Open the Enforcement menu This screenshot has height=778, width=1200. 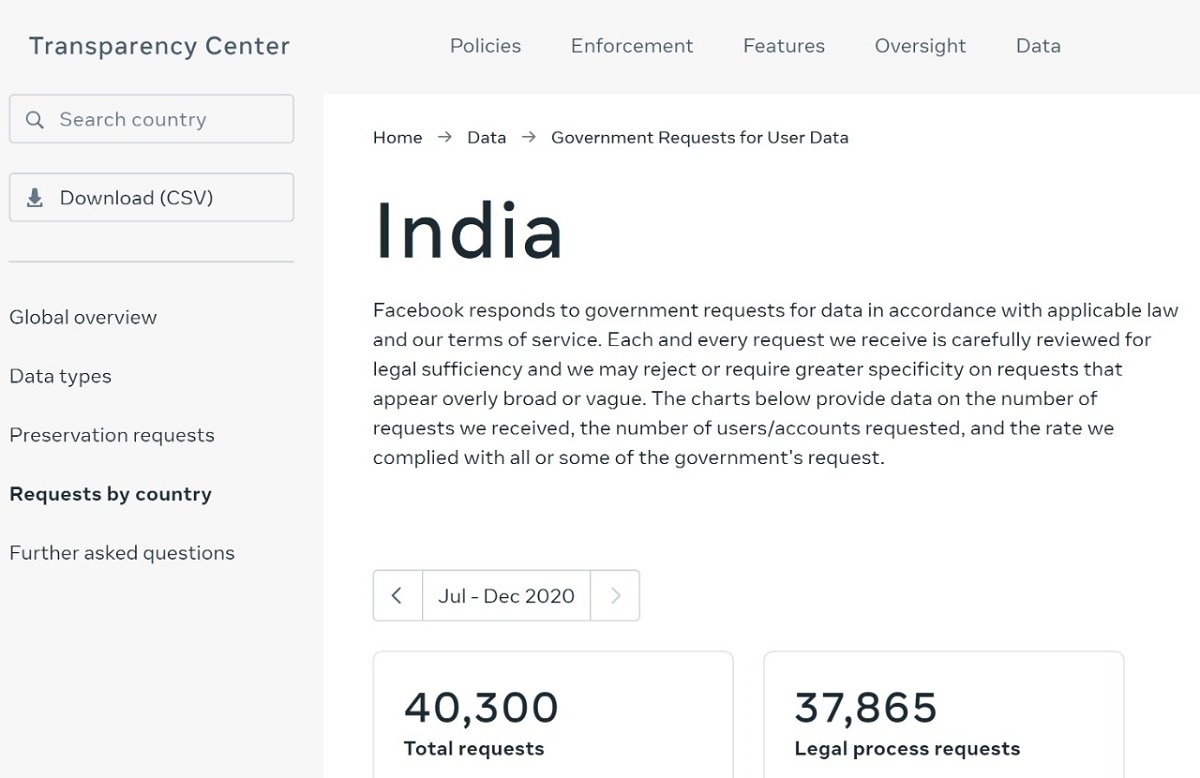tap(632, 46)
